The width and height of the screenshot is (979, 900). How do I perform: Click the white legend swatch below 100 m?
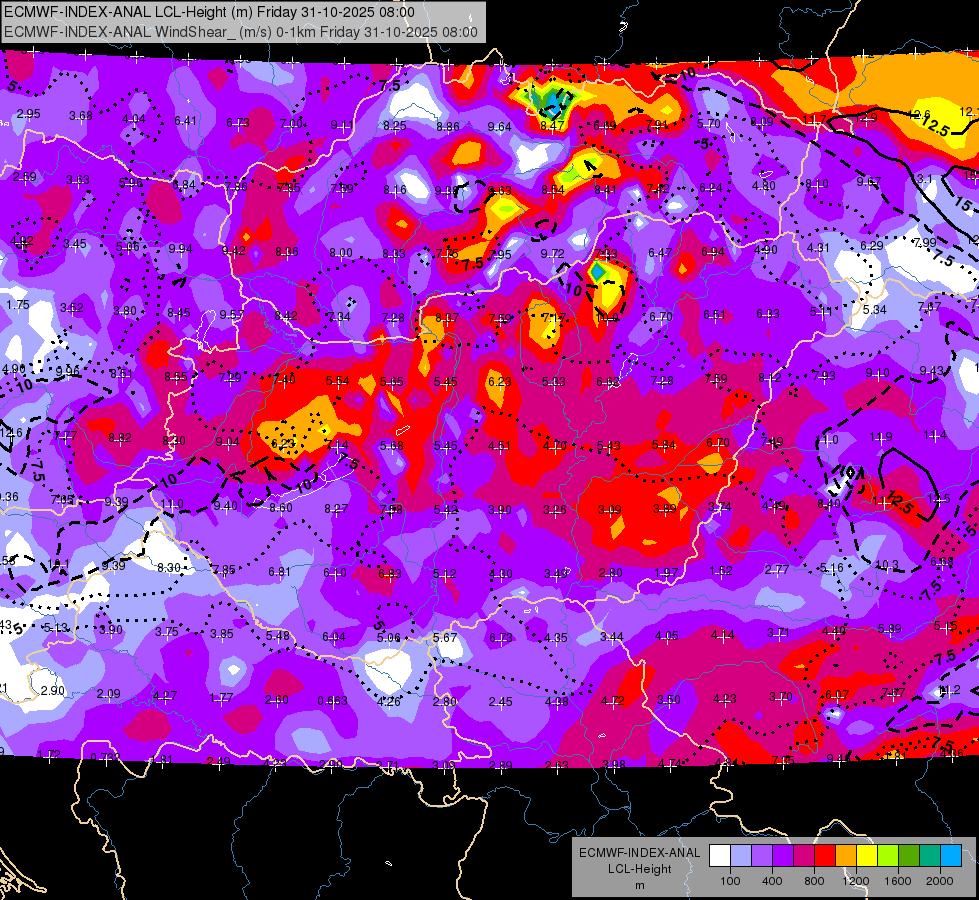(720, 855)
